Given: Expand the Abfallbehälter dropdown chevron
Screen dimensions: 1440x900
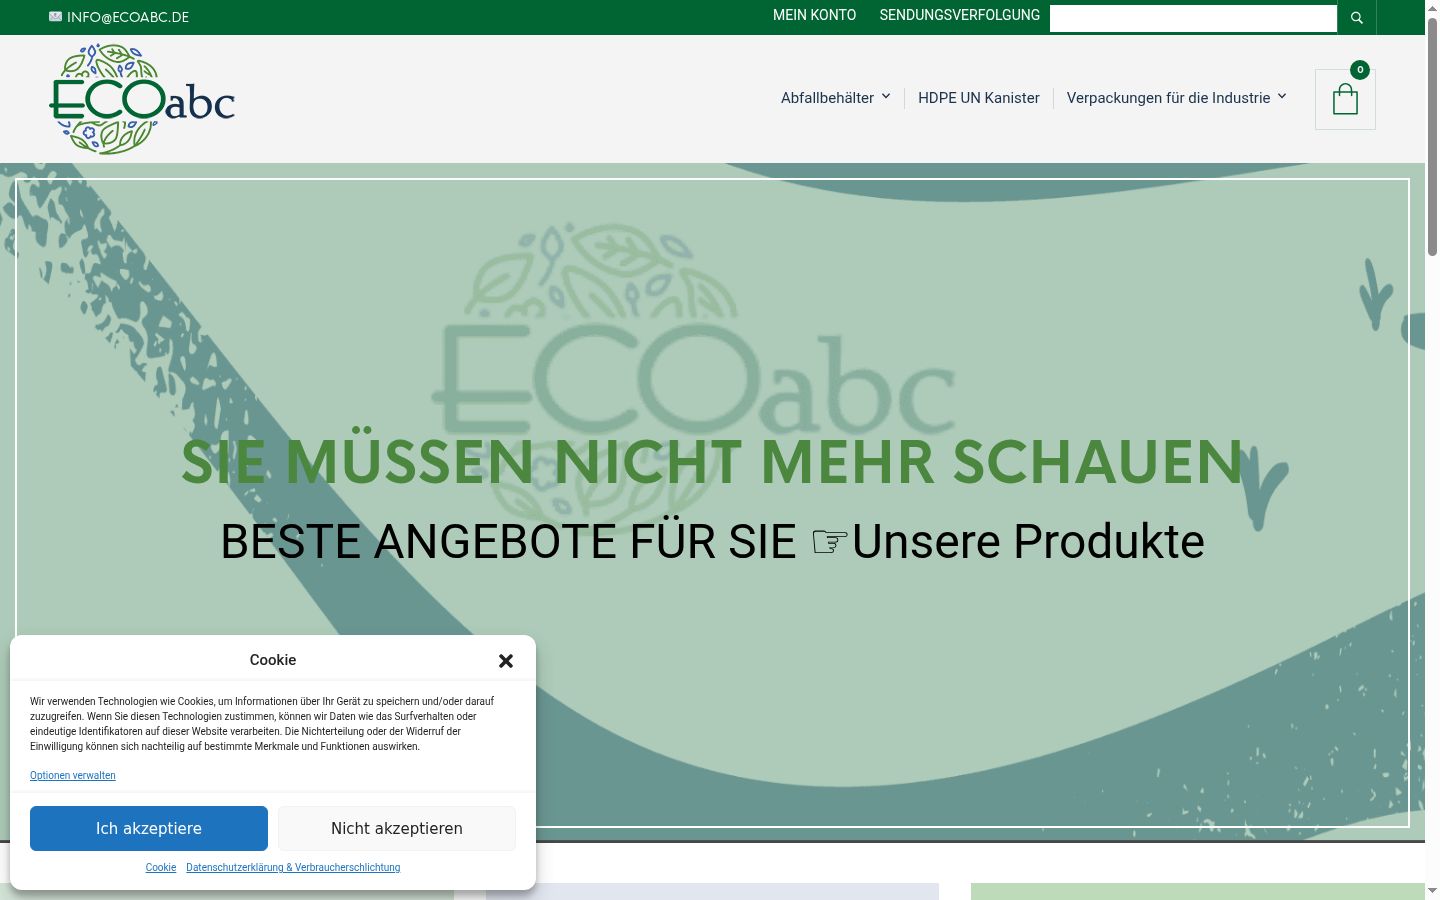Looking at the screenshot, I should [x=886, y=96].
